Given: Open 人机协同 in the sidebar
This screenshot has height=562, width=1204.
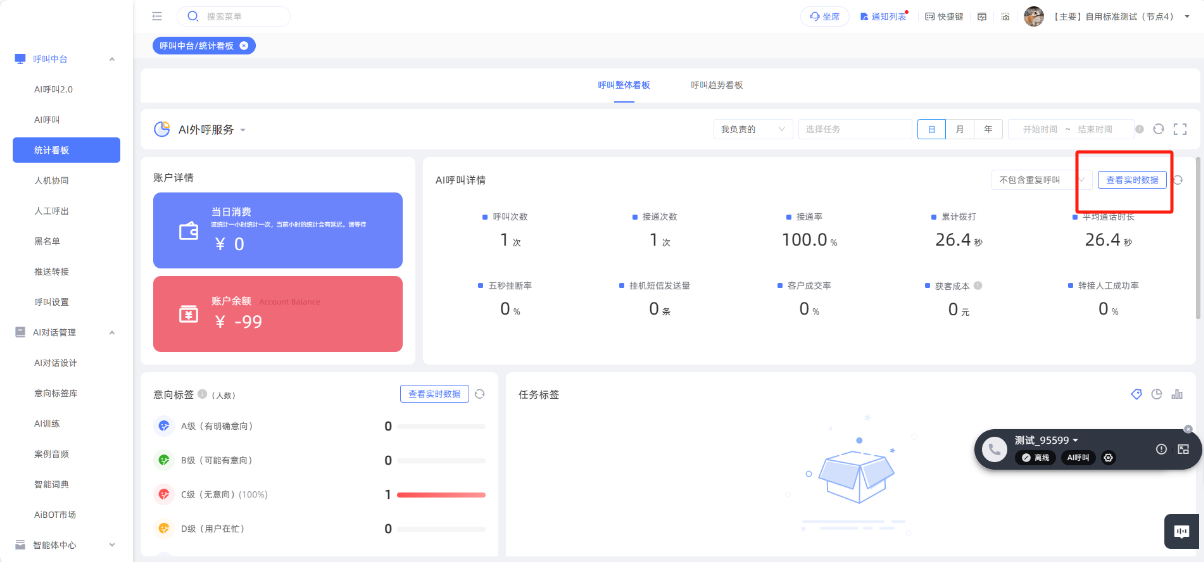Looking at the screenshot, I should (x=51, y=181).
